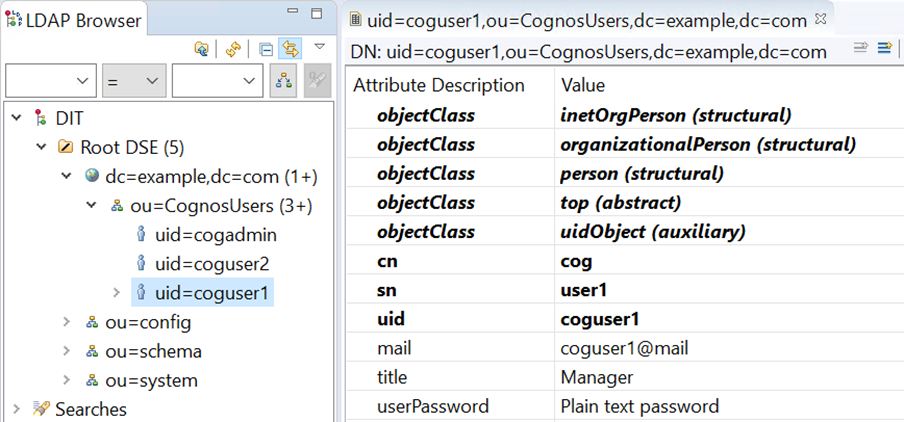Select the LDAP Browser tab

[74, 21]
